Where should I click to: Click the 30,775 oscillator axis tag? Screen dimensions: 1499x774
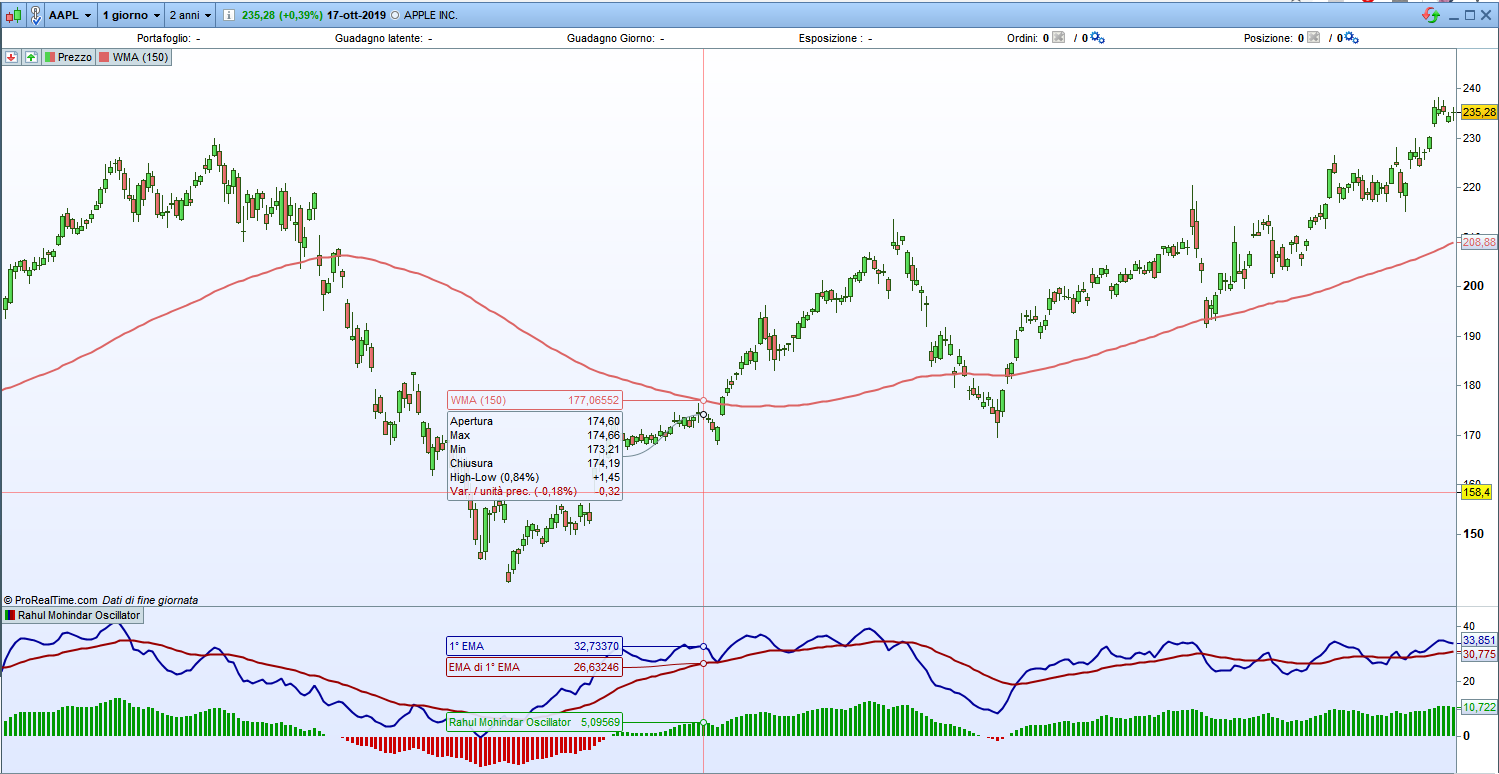tap(1479, 654)
